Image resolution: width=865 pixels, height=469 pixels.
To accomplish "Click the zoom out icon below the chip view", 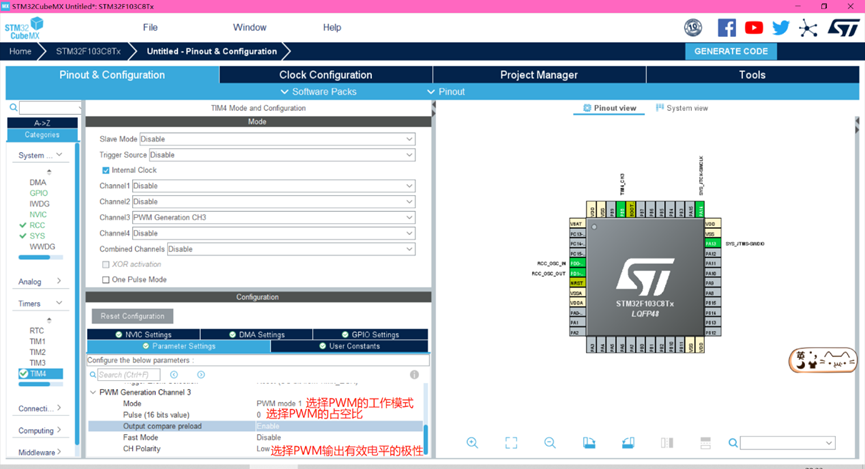I will [550, 443].
